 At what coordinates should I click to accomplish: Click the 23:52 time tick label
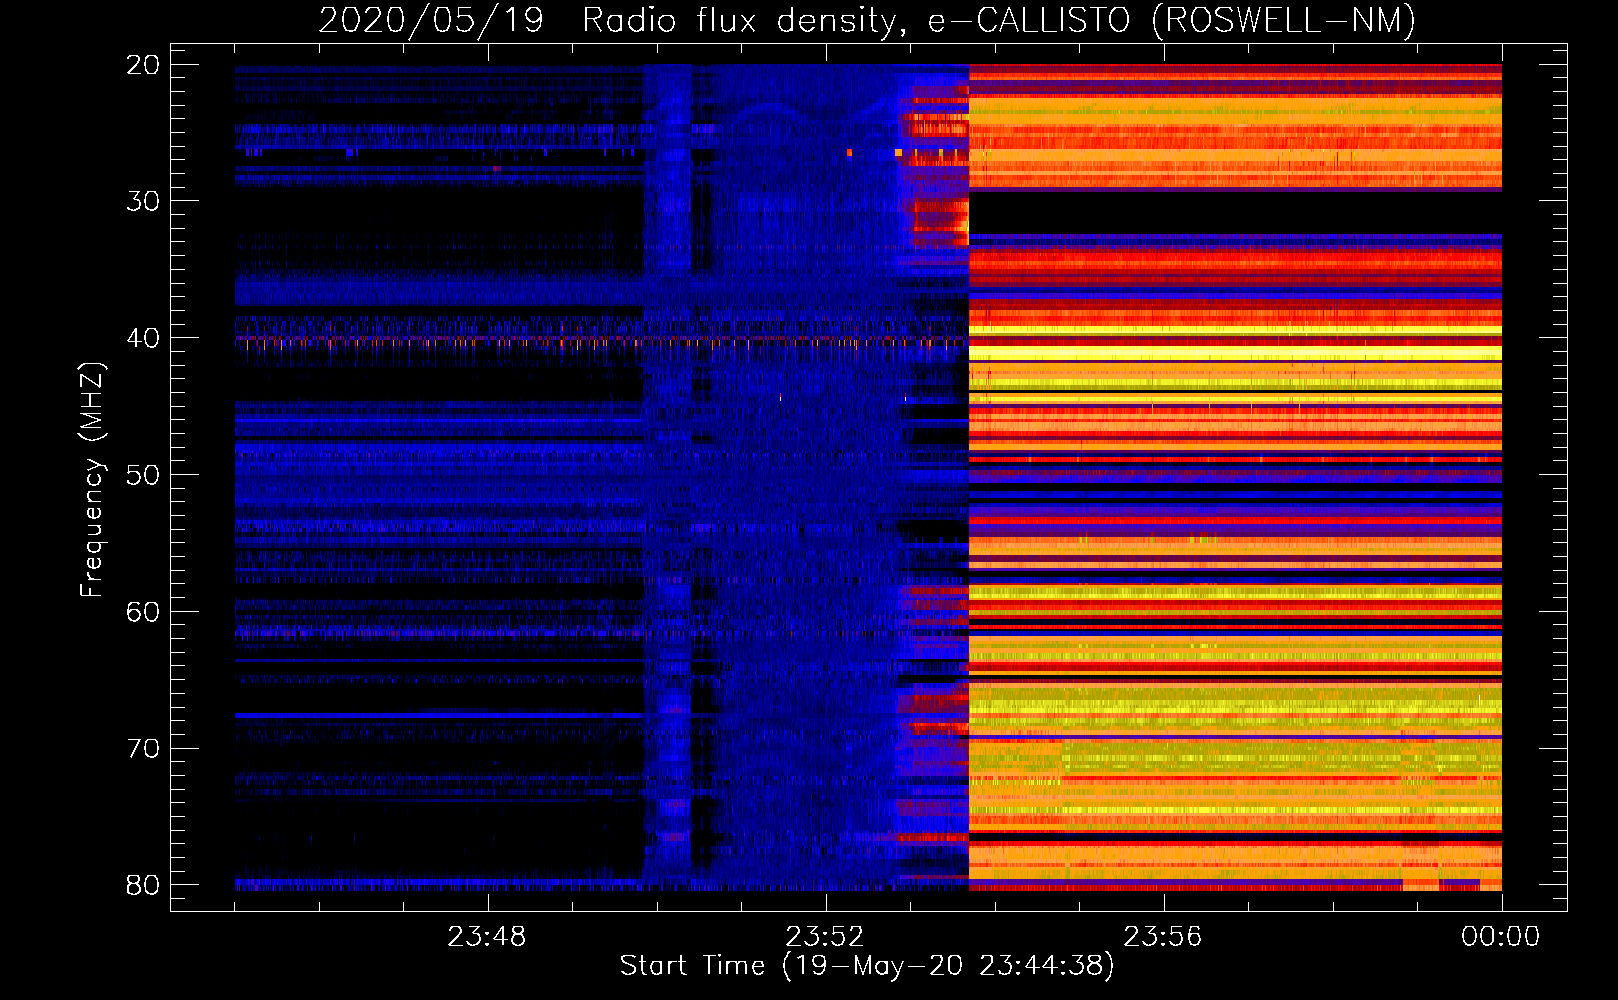point(824,937)
